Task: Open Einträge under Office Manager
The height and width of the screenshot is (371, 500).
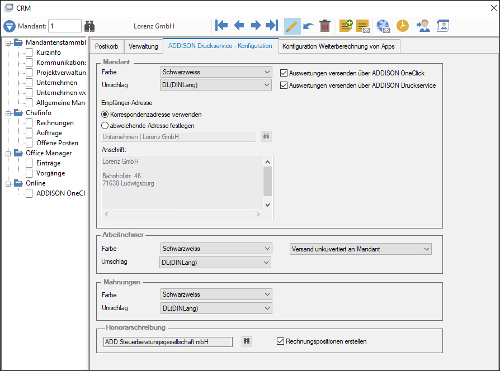Action: click(x=48, y=163)
